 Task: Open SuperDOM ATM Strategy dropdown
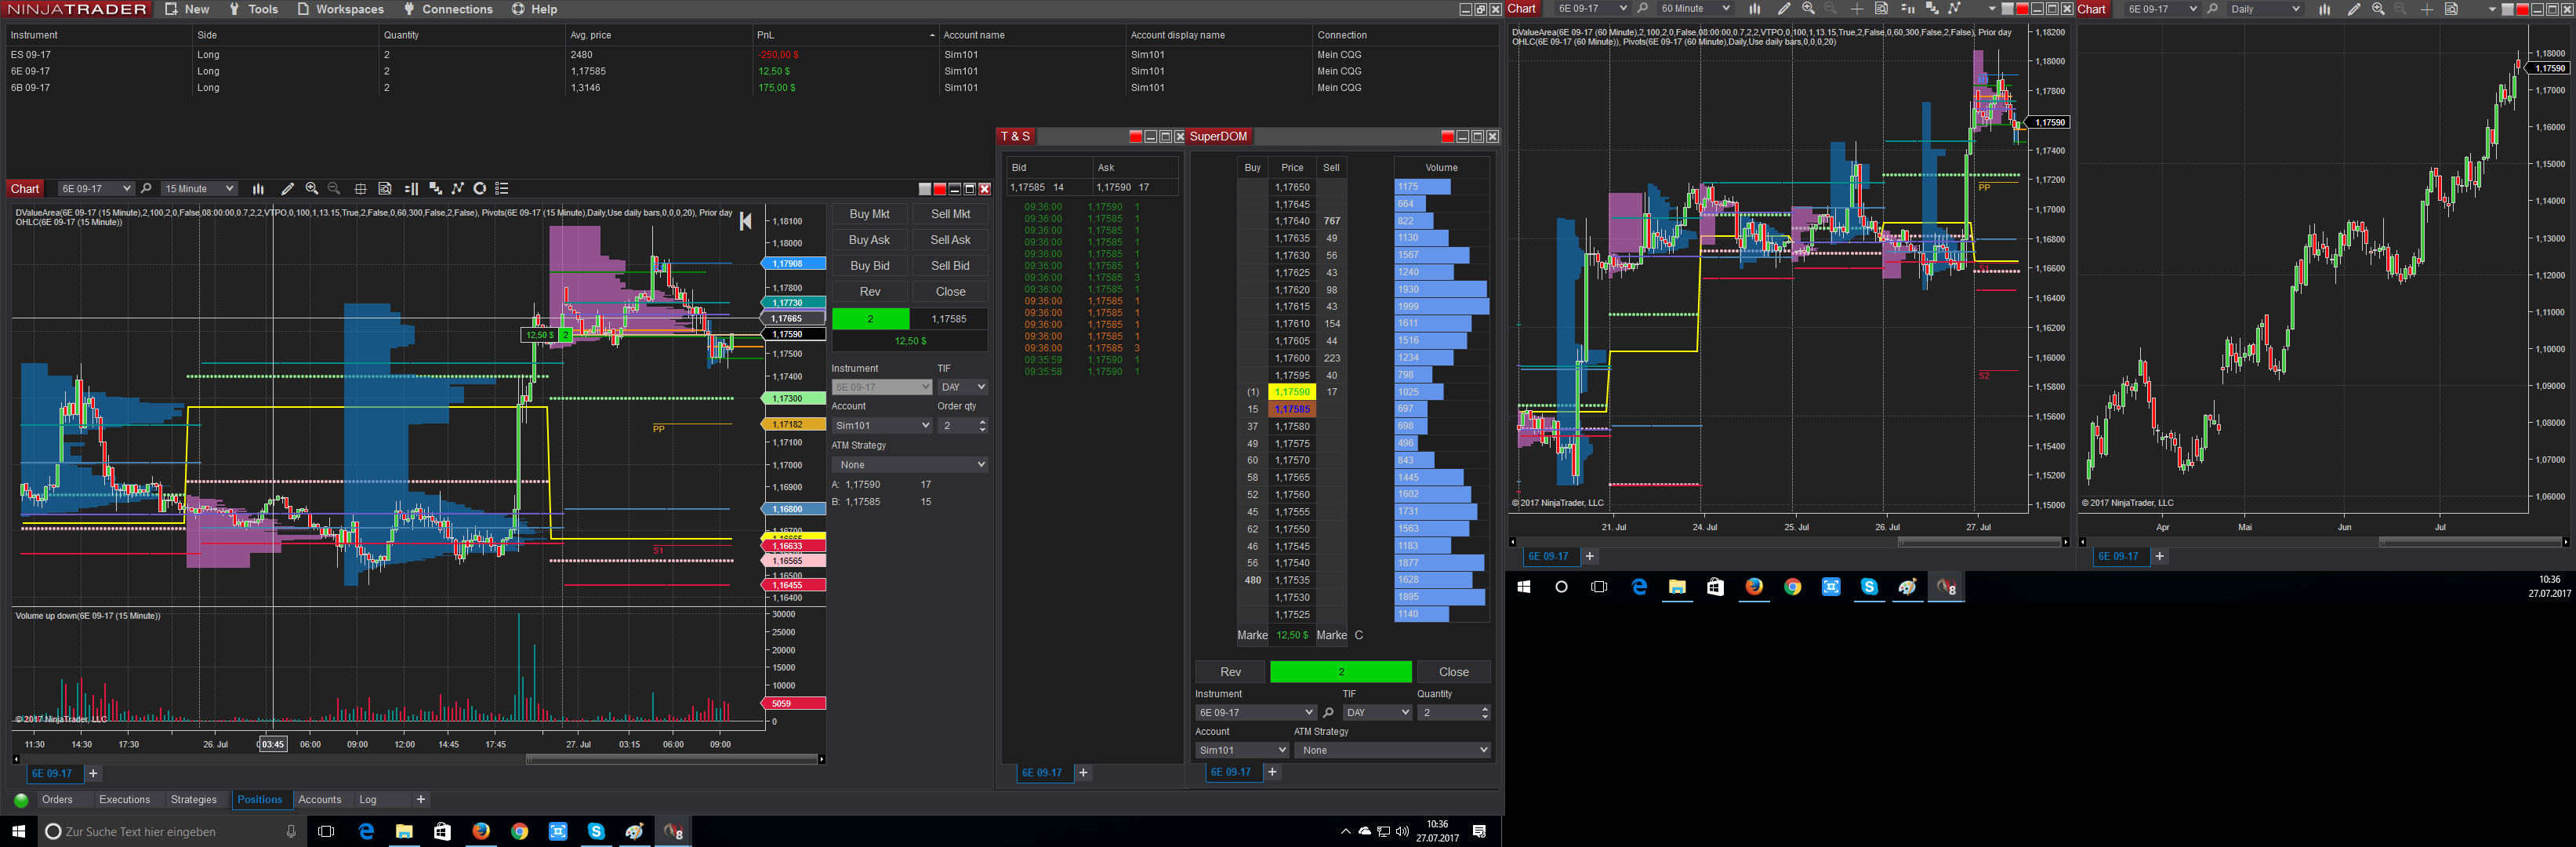tap(1392, 750)
